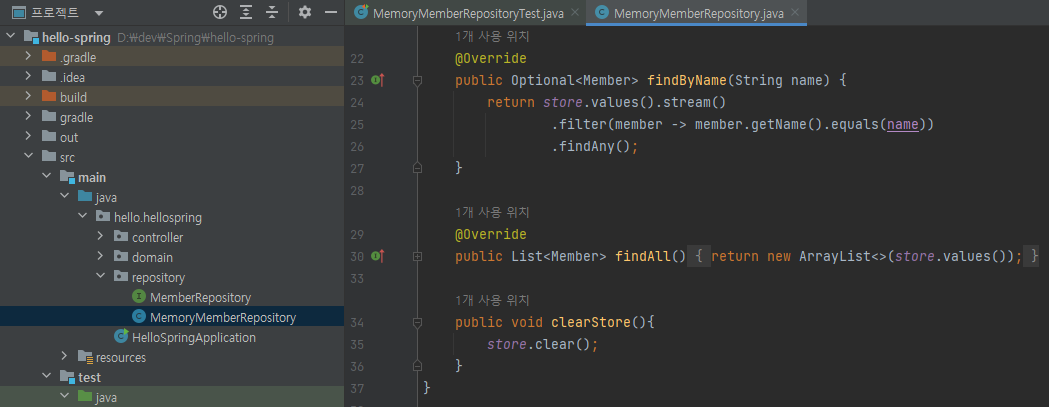Click the findAll method name
Image resolution: width=1049 pixels, height=407 pixels.
[643, 256]
